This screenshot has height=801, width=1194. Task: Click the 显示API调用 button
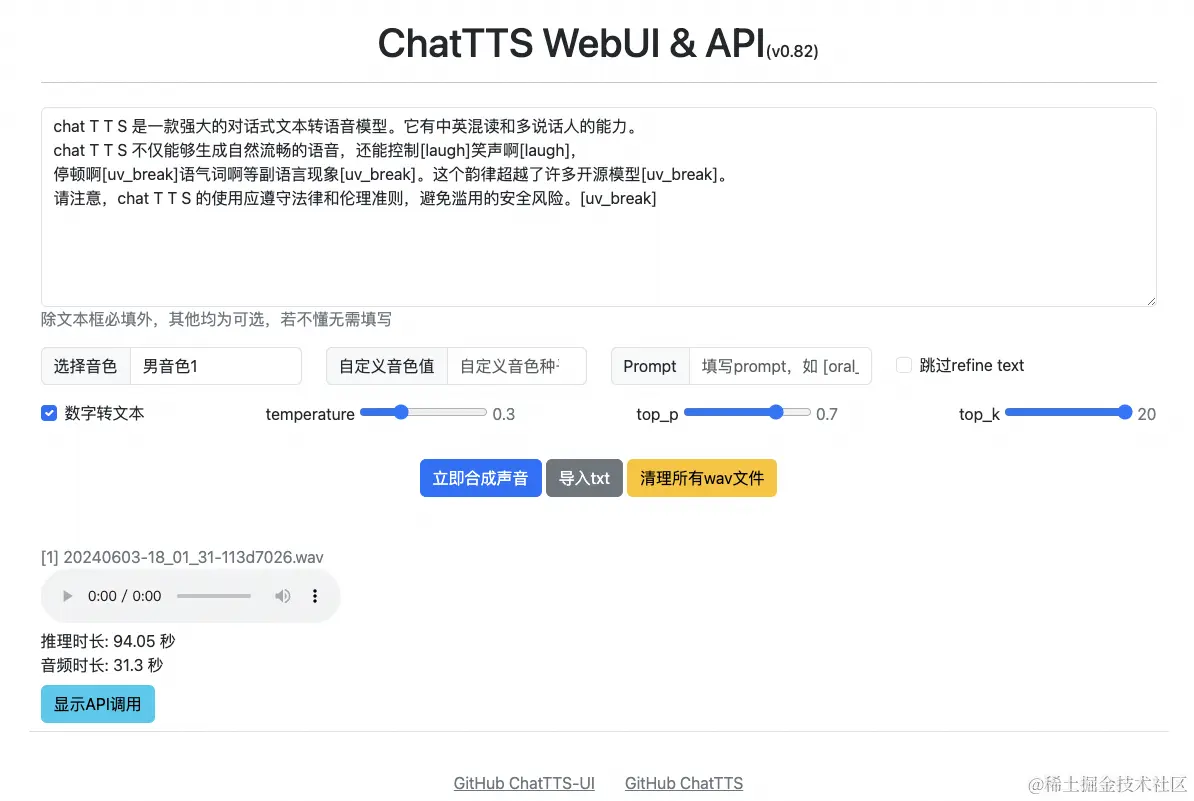coord(97,704)
